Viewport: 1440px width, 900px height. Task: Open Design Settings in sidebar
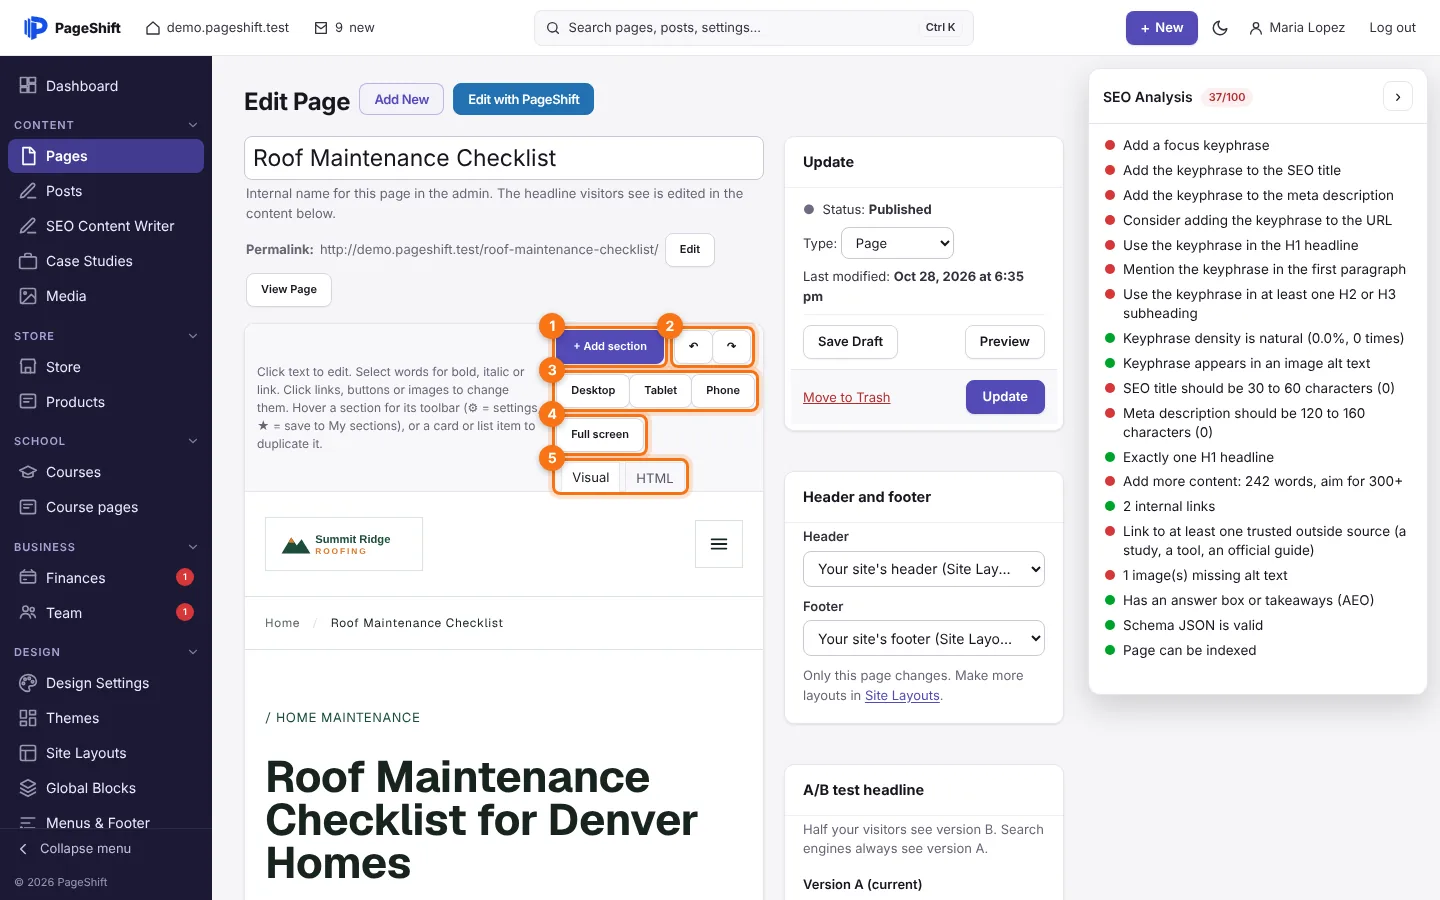106,683
